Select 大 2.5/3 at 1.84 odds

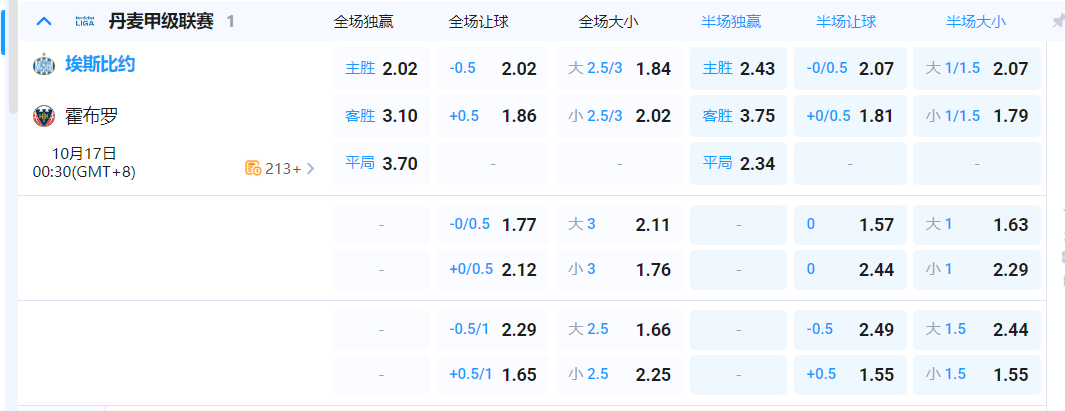pos(618,69)
